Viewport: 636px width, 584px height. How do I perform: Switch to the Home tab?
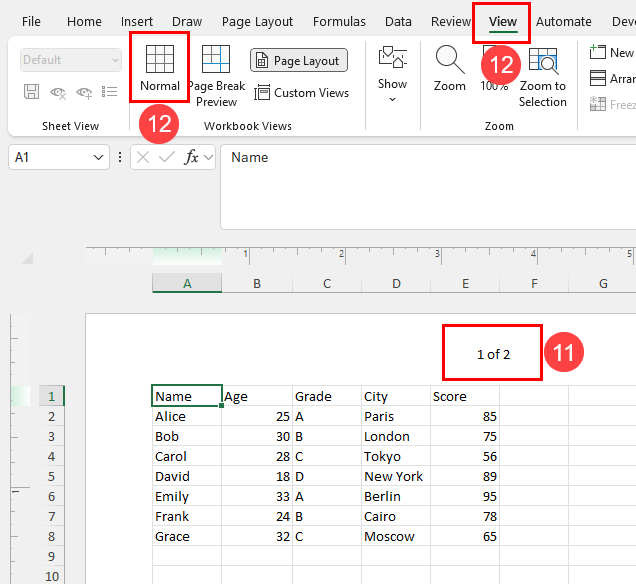point(84,21)
